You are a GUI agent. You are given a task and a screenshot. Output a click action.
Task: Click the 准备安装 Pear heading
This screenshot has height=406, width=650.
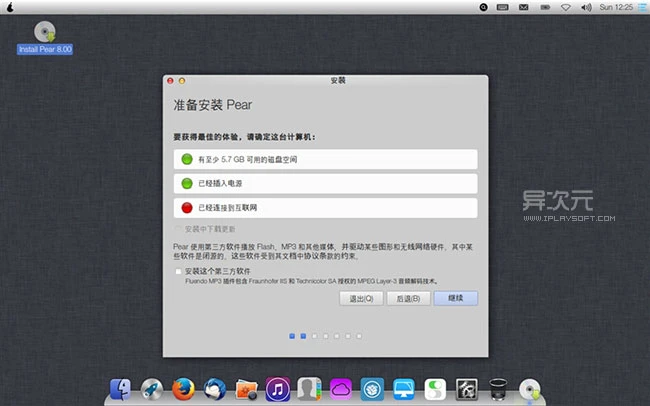213,105
